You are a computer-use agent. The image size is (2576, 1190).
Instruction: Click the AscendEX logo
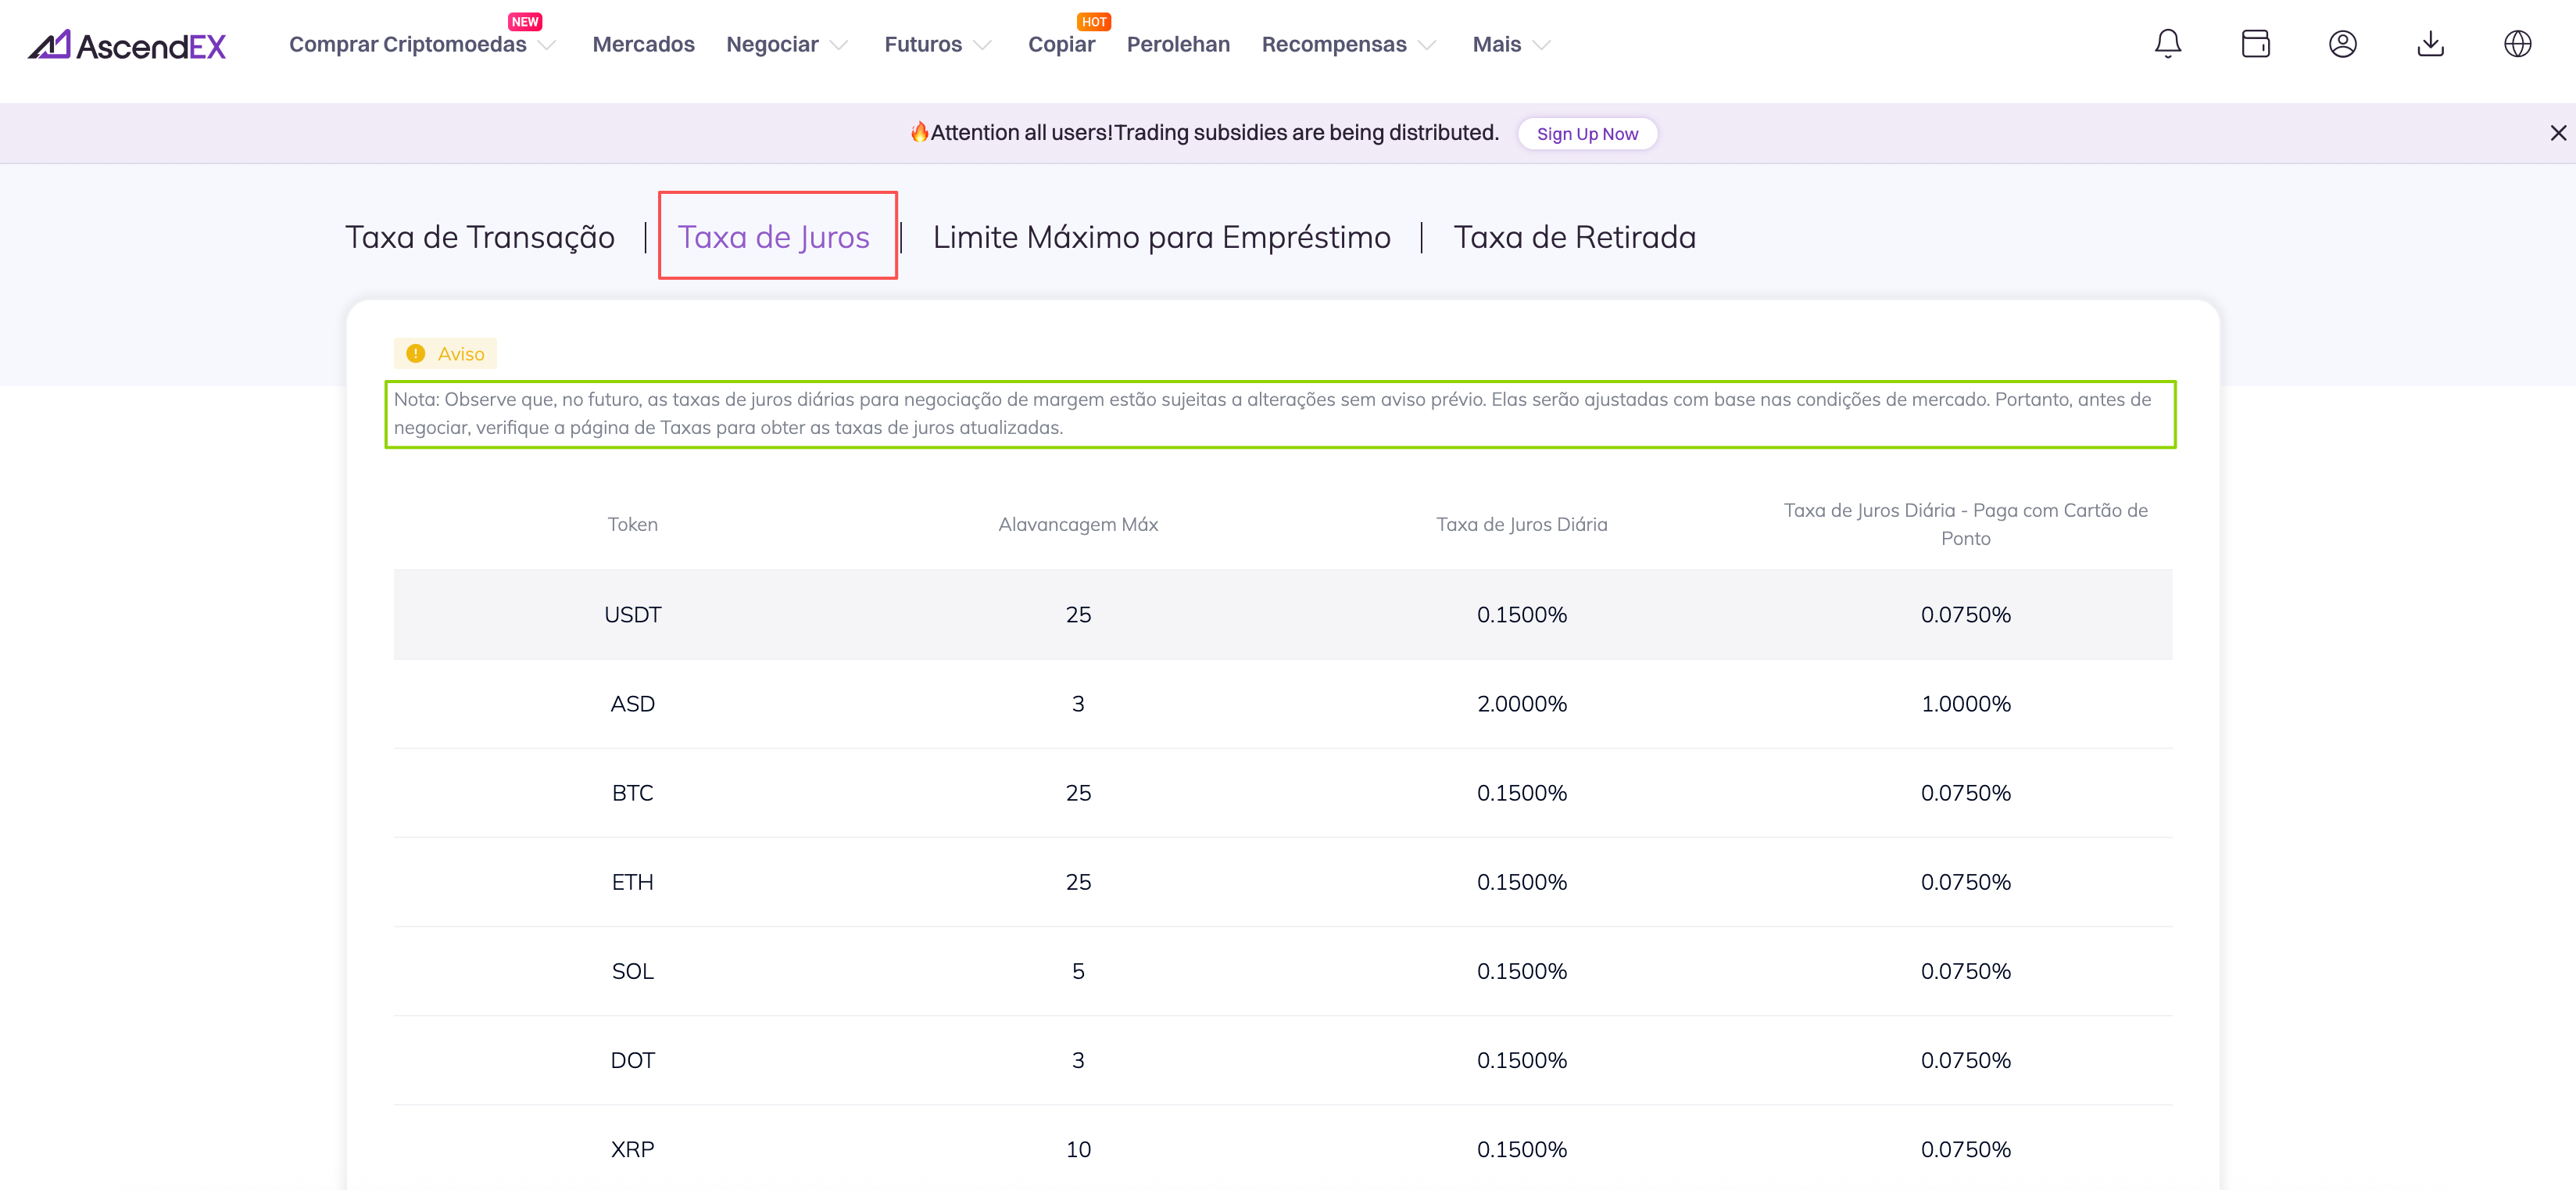(x=127, y=45)
